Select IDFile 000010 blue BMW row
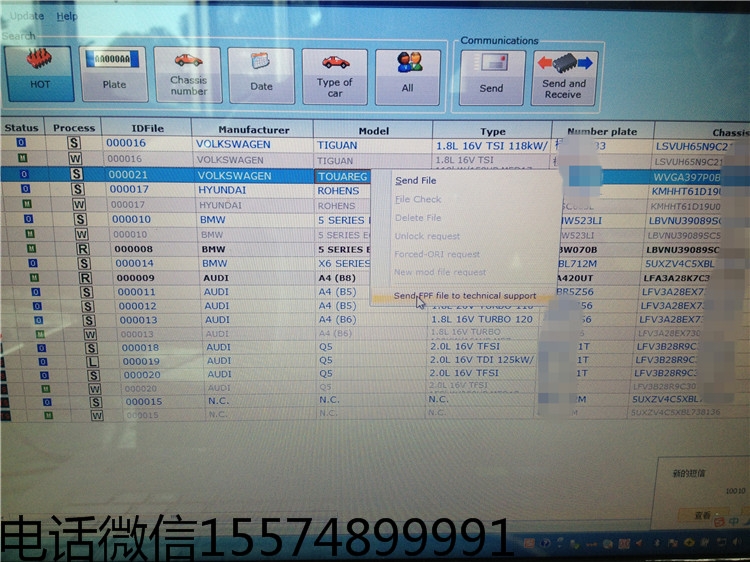The width and height of the screenshot is (750, 562). pos(131,219)
